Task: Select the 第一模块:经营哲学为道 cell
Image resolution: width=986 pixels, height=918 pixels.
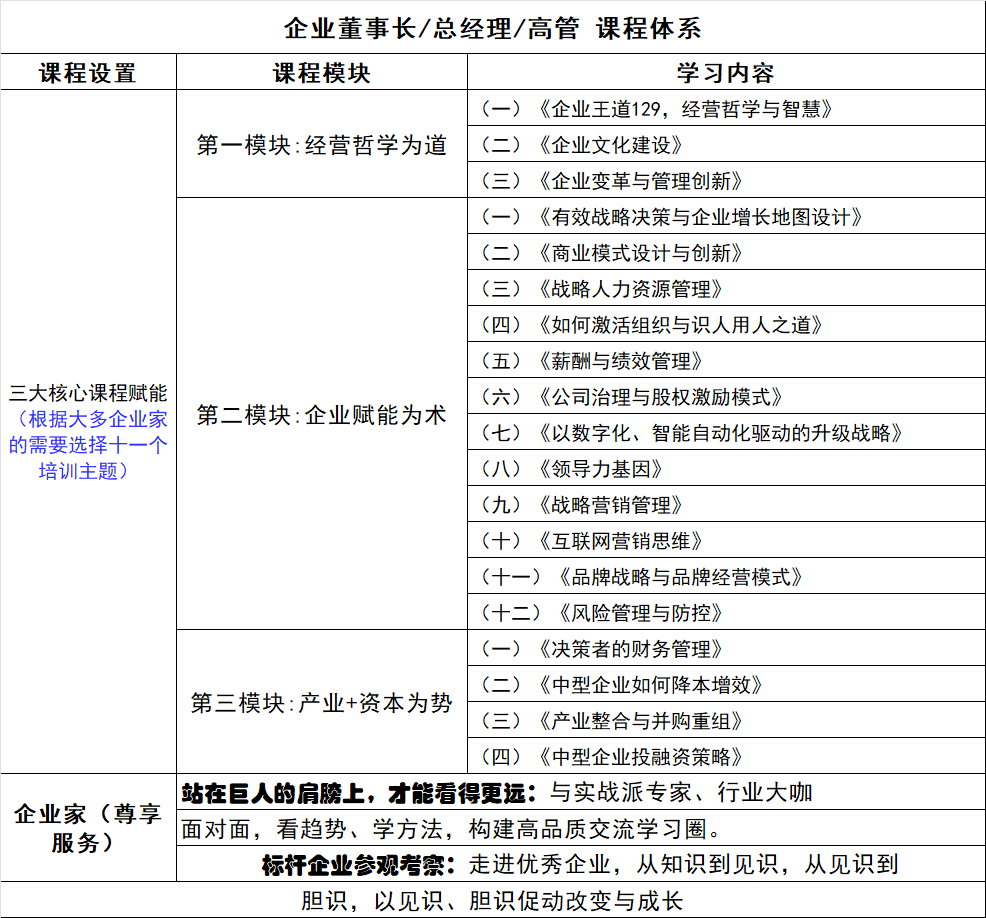Action: click(321, 145)
